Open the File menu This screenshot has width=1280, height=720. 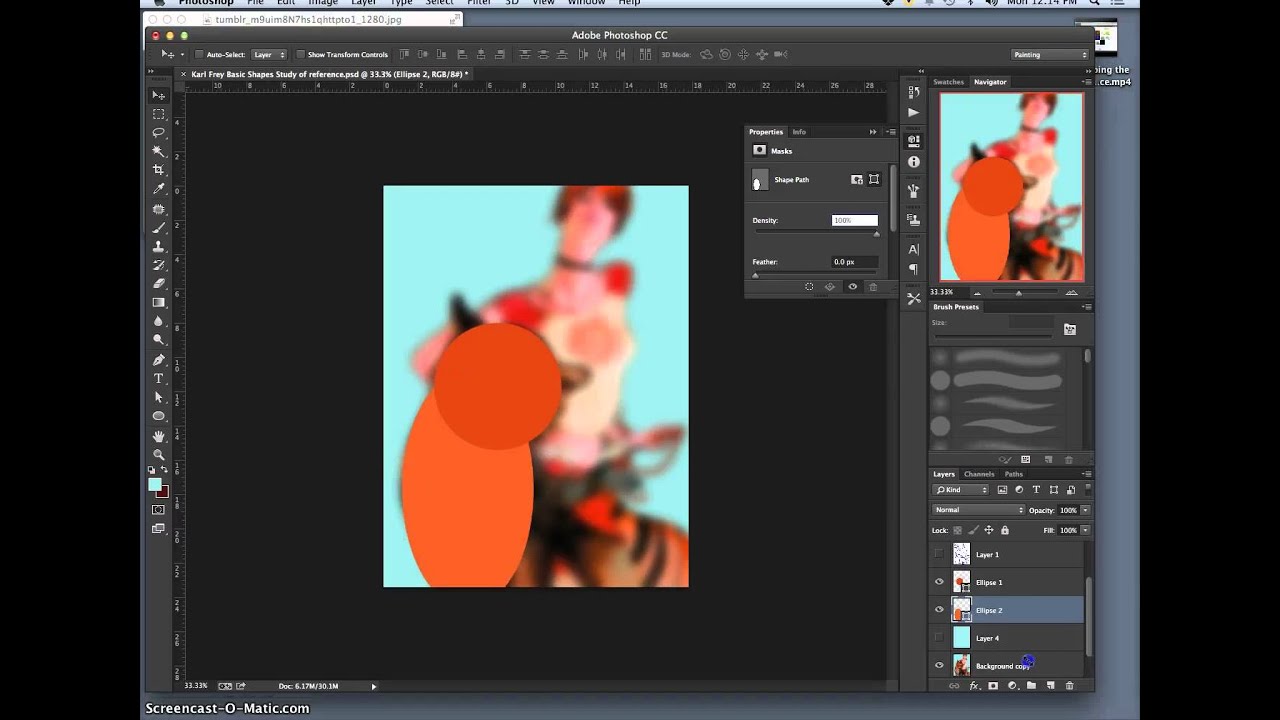pos(255,3)
